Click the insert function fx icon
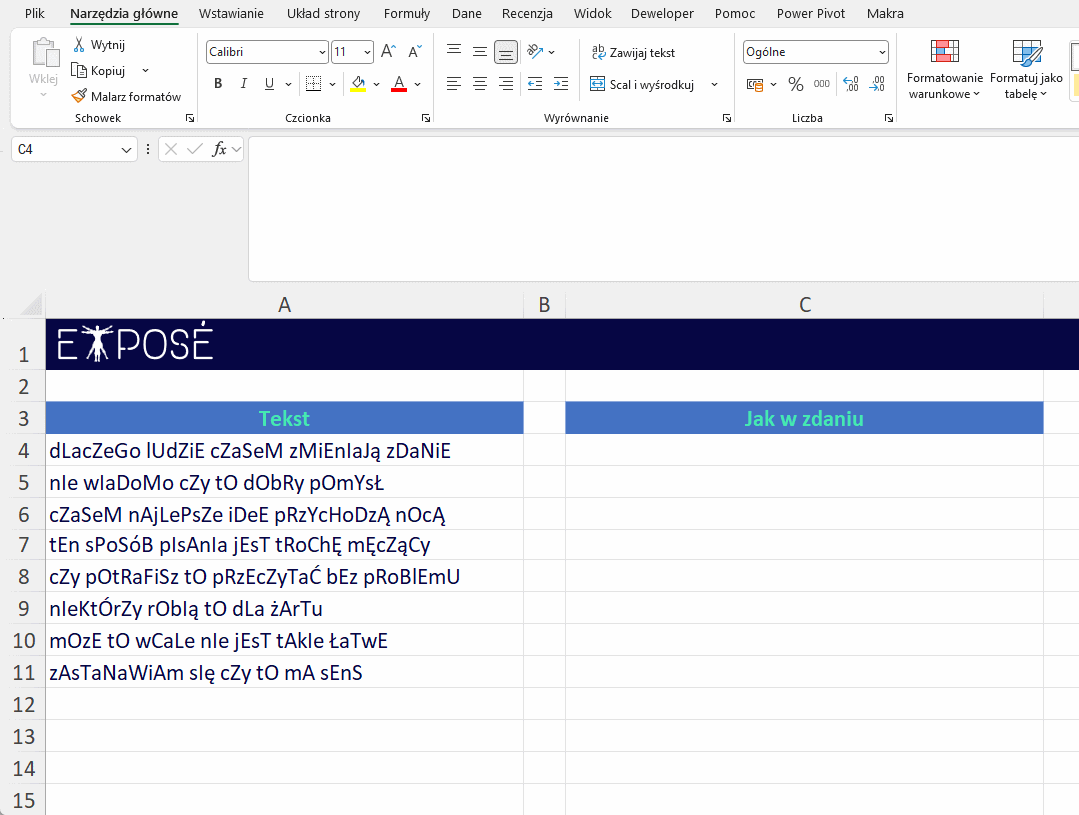This screenshot has width=1079, height=815. point(220,149)
